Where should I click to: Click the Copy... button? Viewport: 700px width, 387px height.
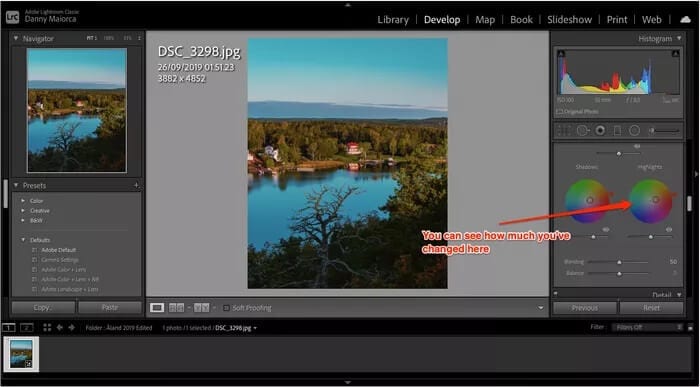43,308
